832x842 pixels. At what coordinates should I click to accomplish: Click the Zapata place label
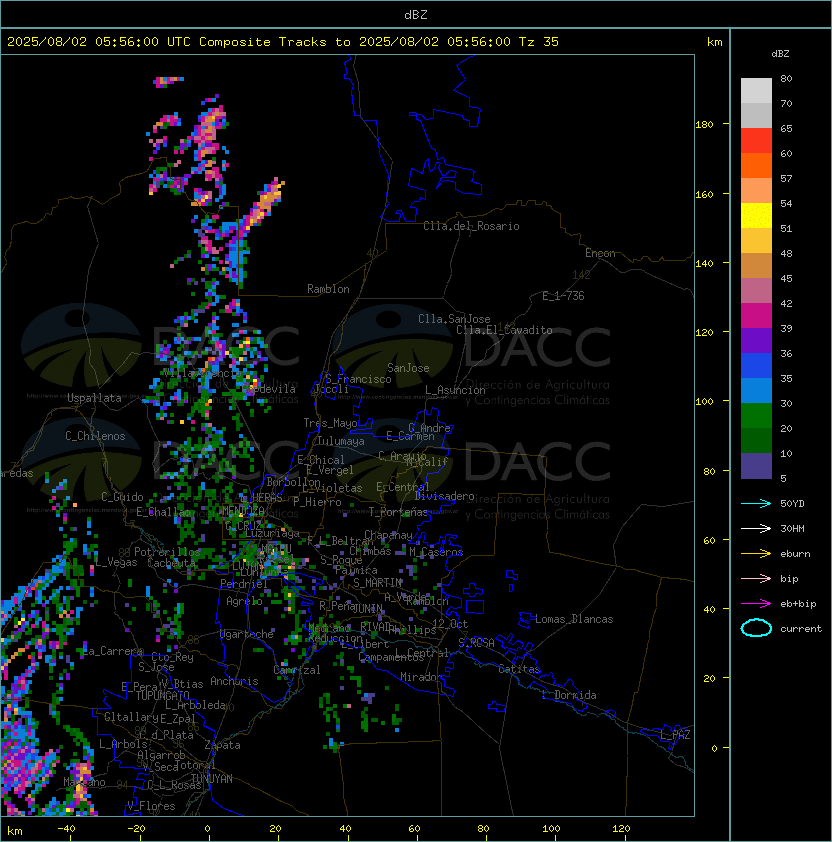[x=222, y=745]
